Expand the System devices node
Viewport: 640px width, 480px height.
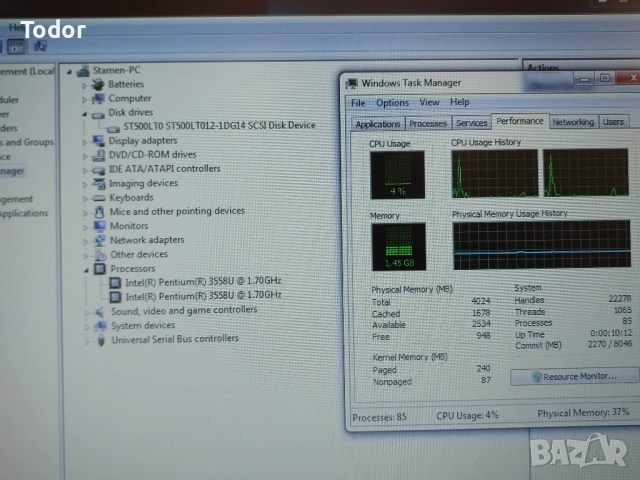[86, 326]
